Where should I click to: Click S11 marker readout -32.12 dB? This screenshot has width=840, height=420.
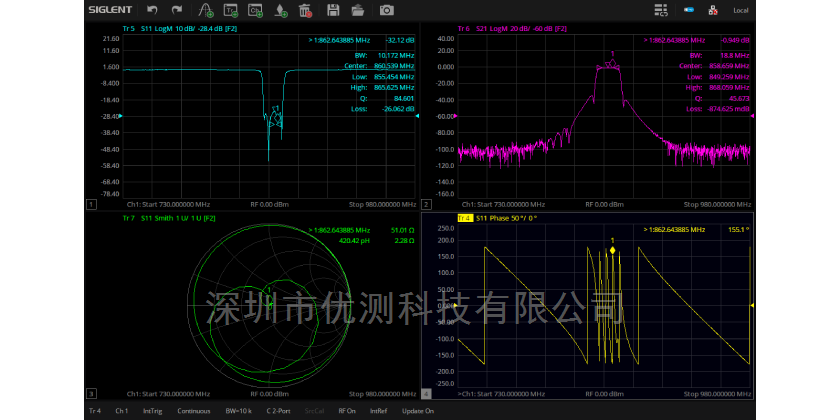(x=400, y=40)
